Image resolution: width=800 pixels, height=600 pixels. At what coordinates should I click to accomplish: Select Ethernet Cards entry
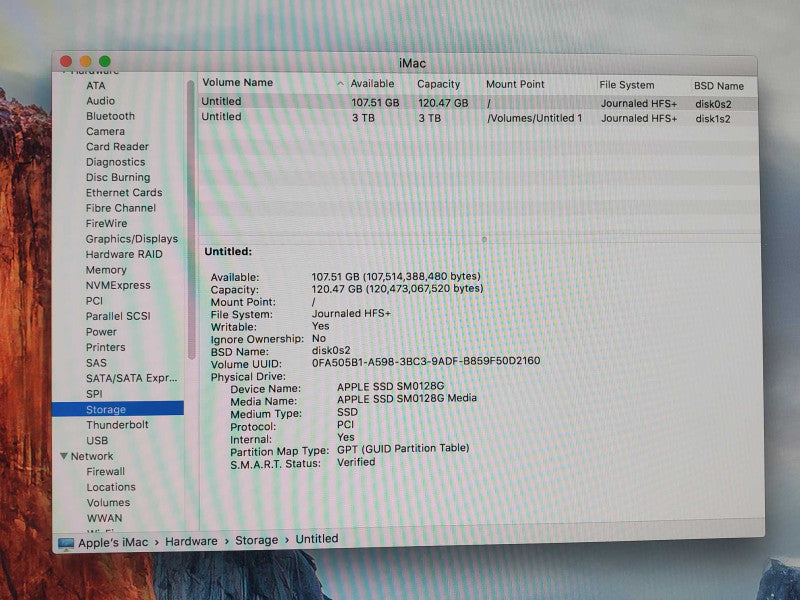[x=123, y=193]
